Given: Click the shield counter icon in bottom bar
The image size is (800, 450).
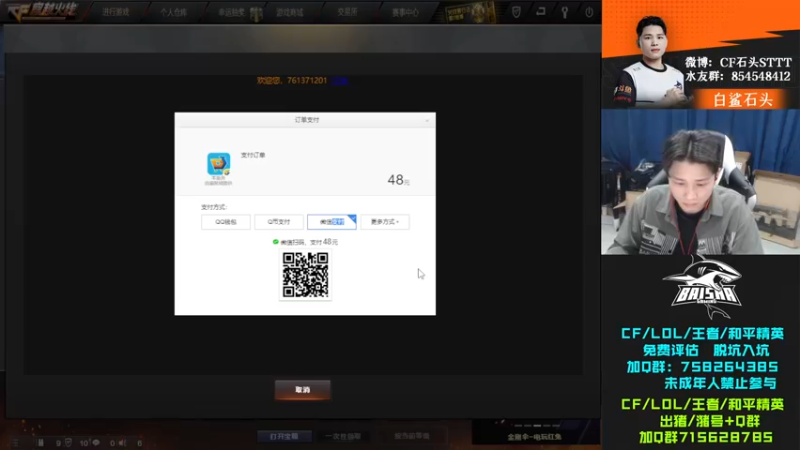Looking at the screenshot, I should pyautogui.click(x=68, y=443).
